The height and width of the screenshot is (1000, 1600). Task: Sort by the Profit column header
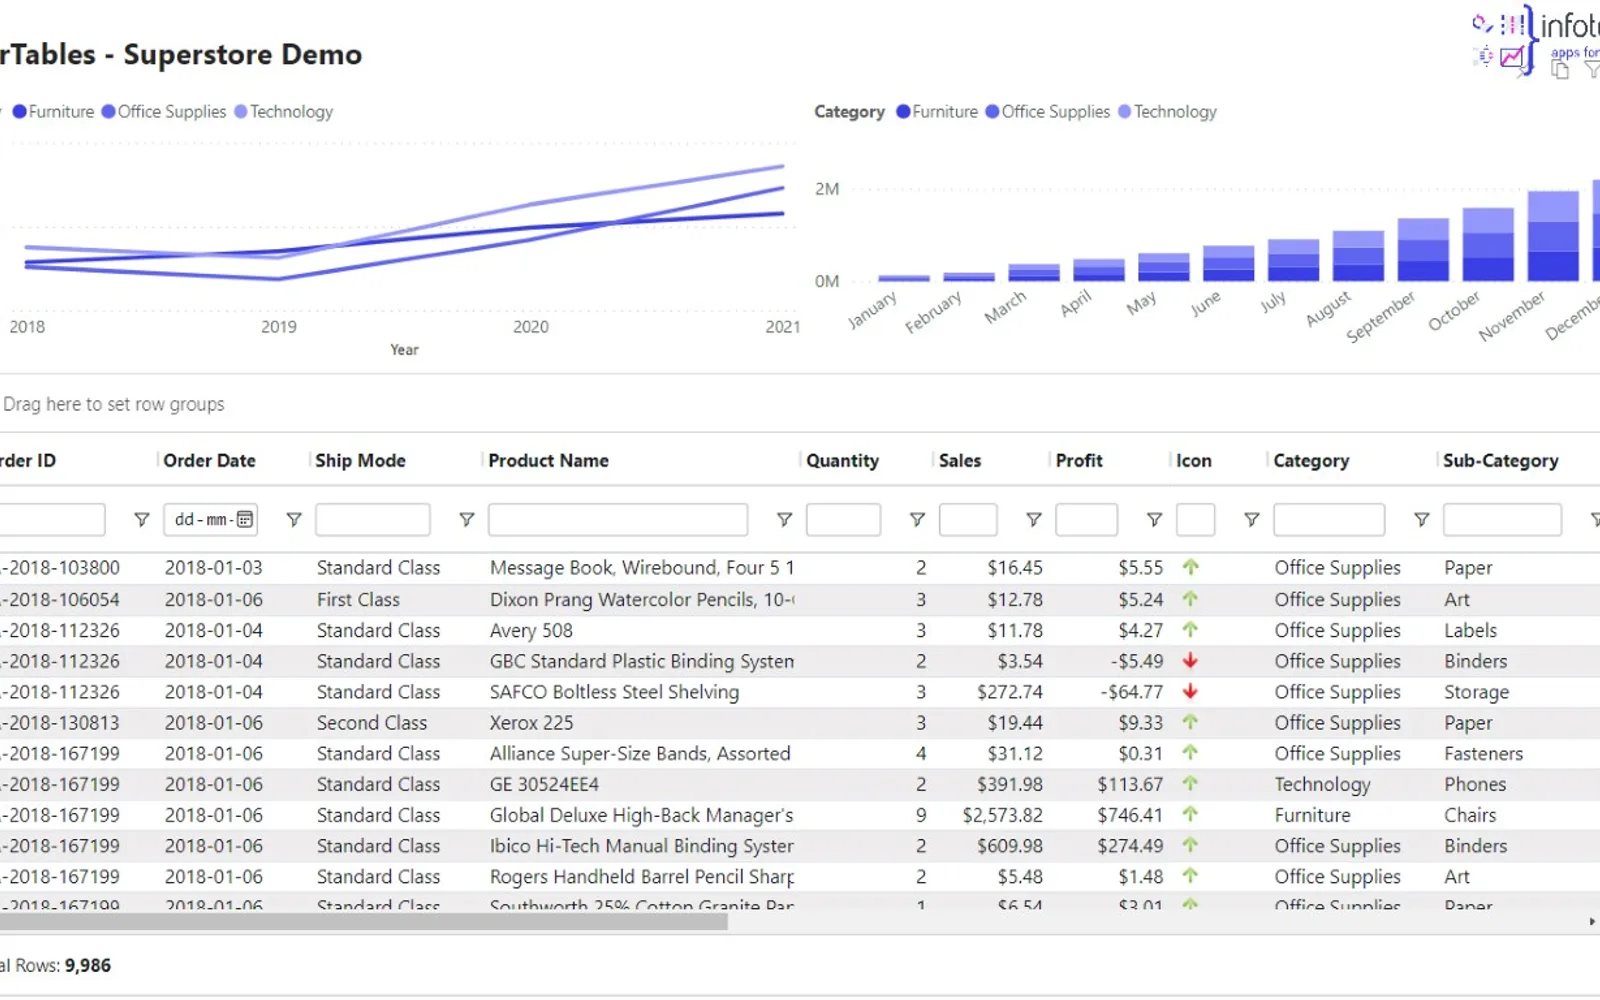(x=1079, y=460)
